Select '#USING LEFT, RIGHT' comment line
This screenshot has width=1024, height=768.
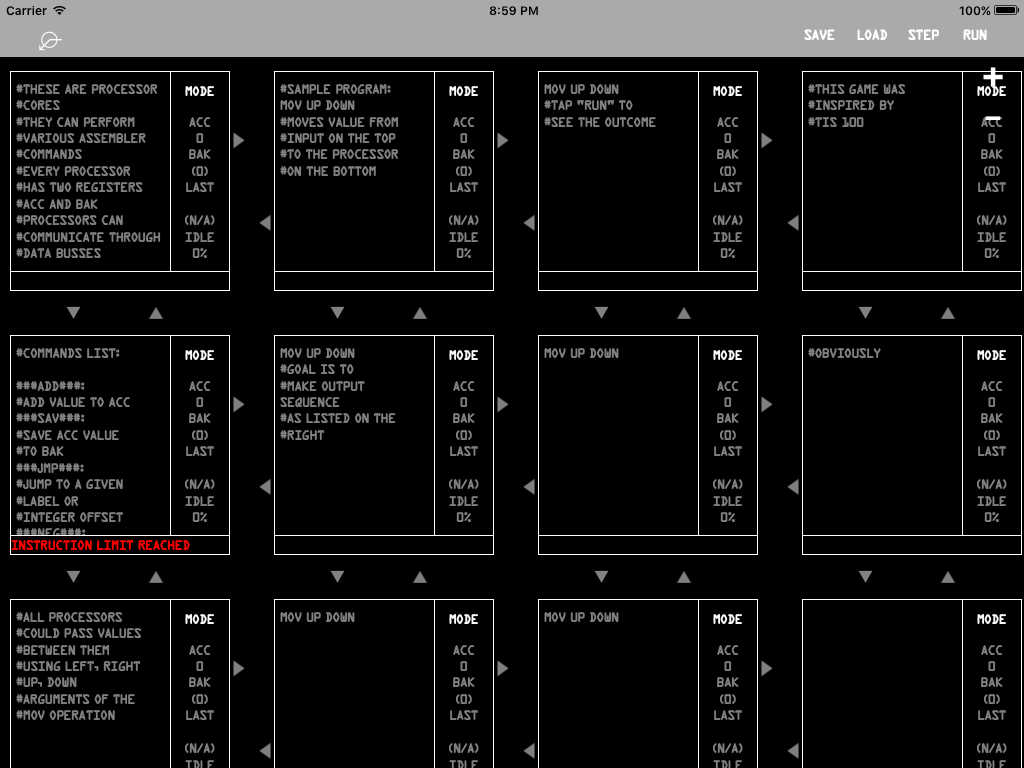78,667
